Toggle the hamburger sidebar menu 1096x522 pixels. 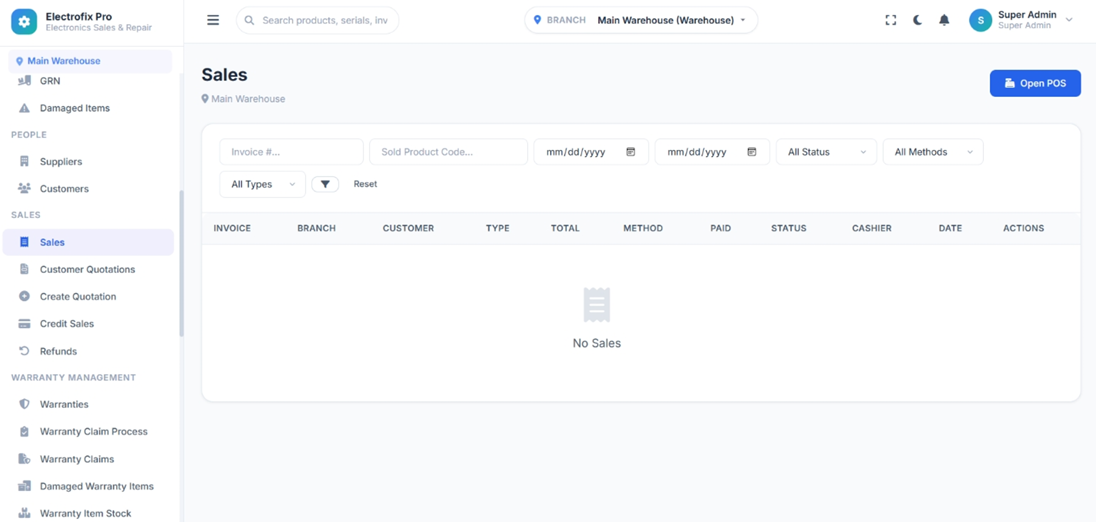[x=213, y=20]
